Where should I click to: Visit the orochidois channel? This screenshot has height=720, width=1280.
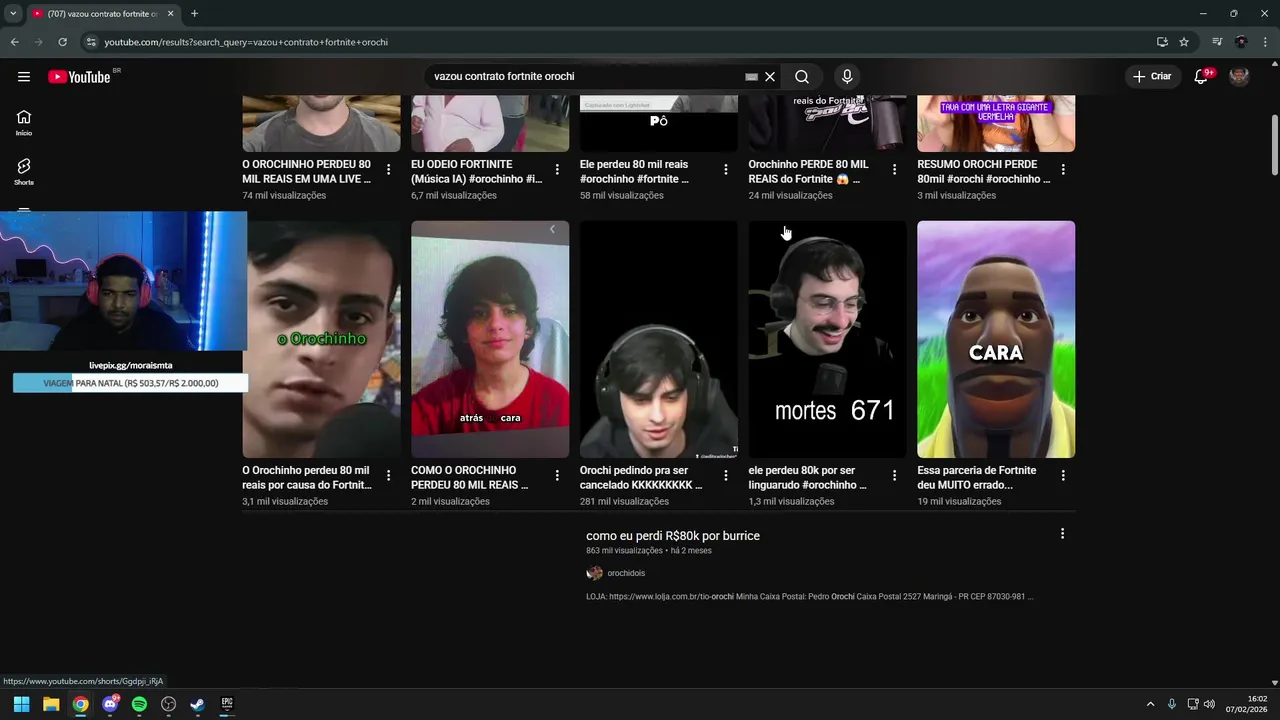[x=626, y=573]
